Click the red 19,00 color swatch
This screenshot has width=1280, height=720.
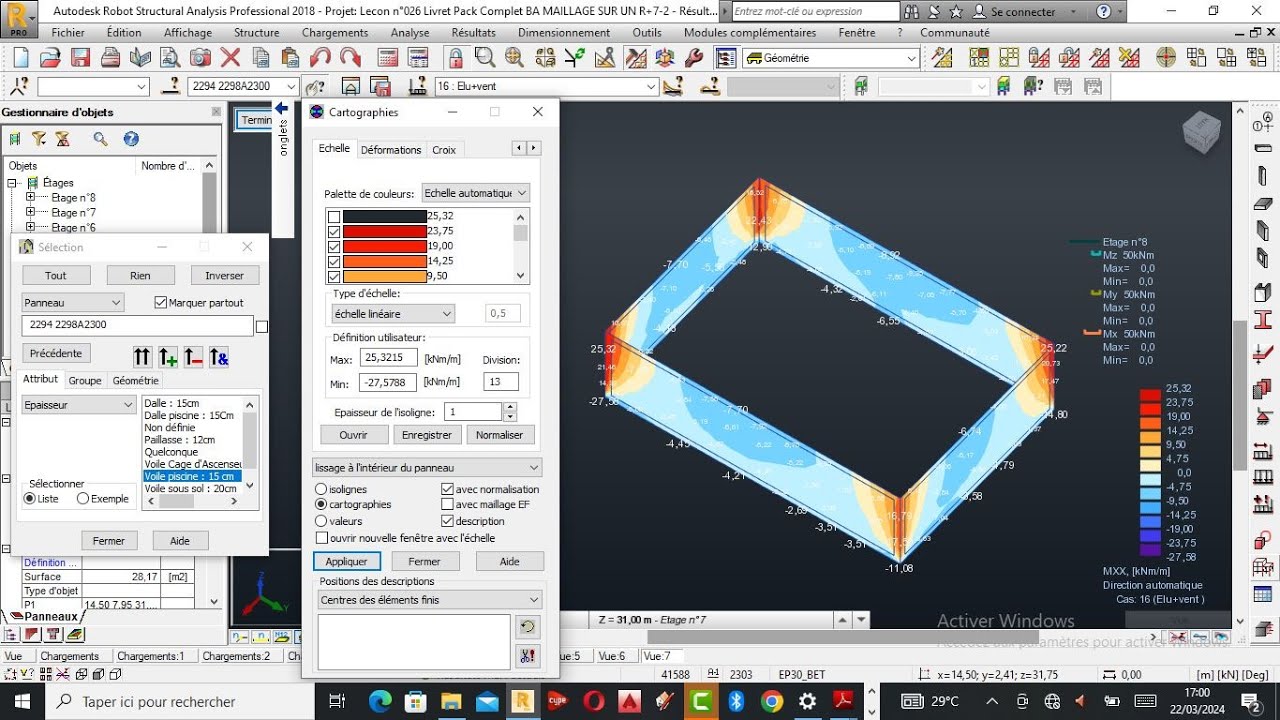(384, 246)
